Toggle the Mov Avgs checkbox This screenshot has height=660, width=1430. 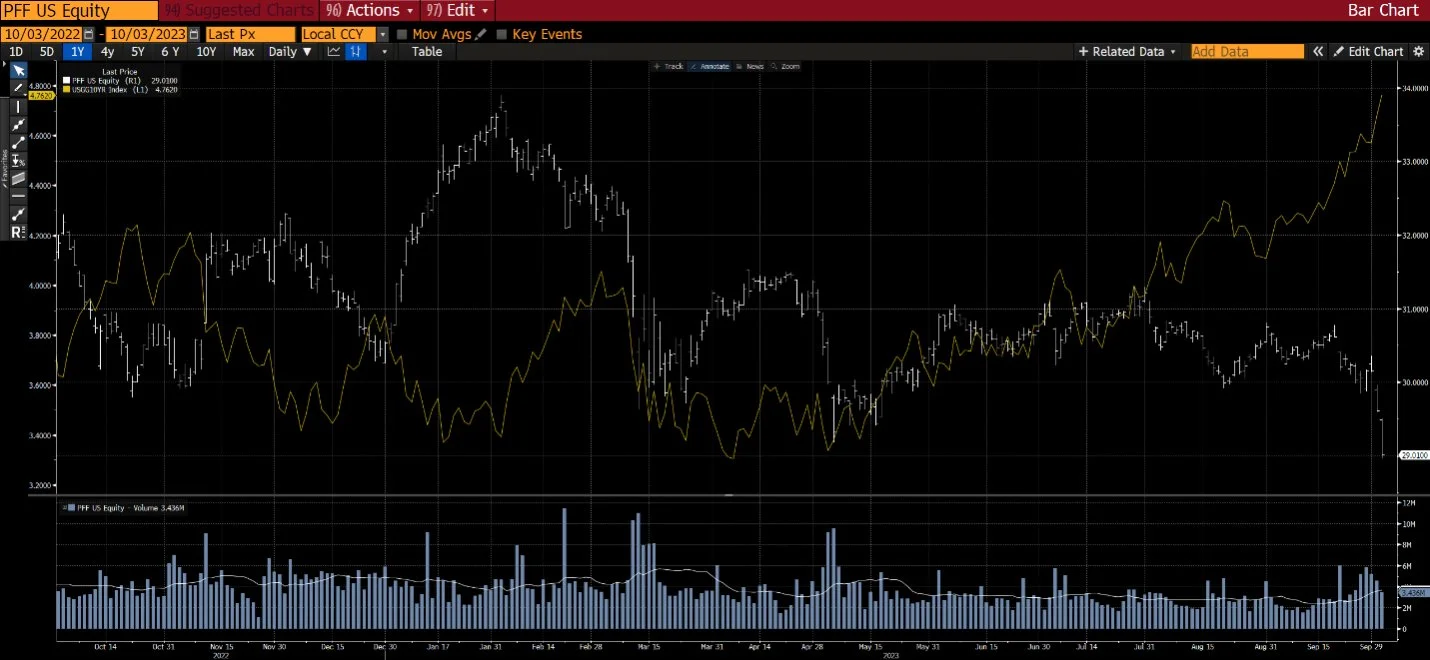click(x=403, y=34)
